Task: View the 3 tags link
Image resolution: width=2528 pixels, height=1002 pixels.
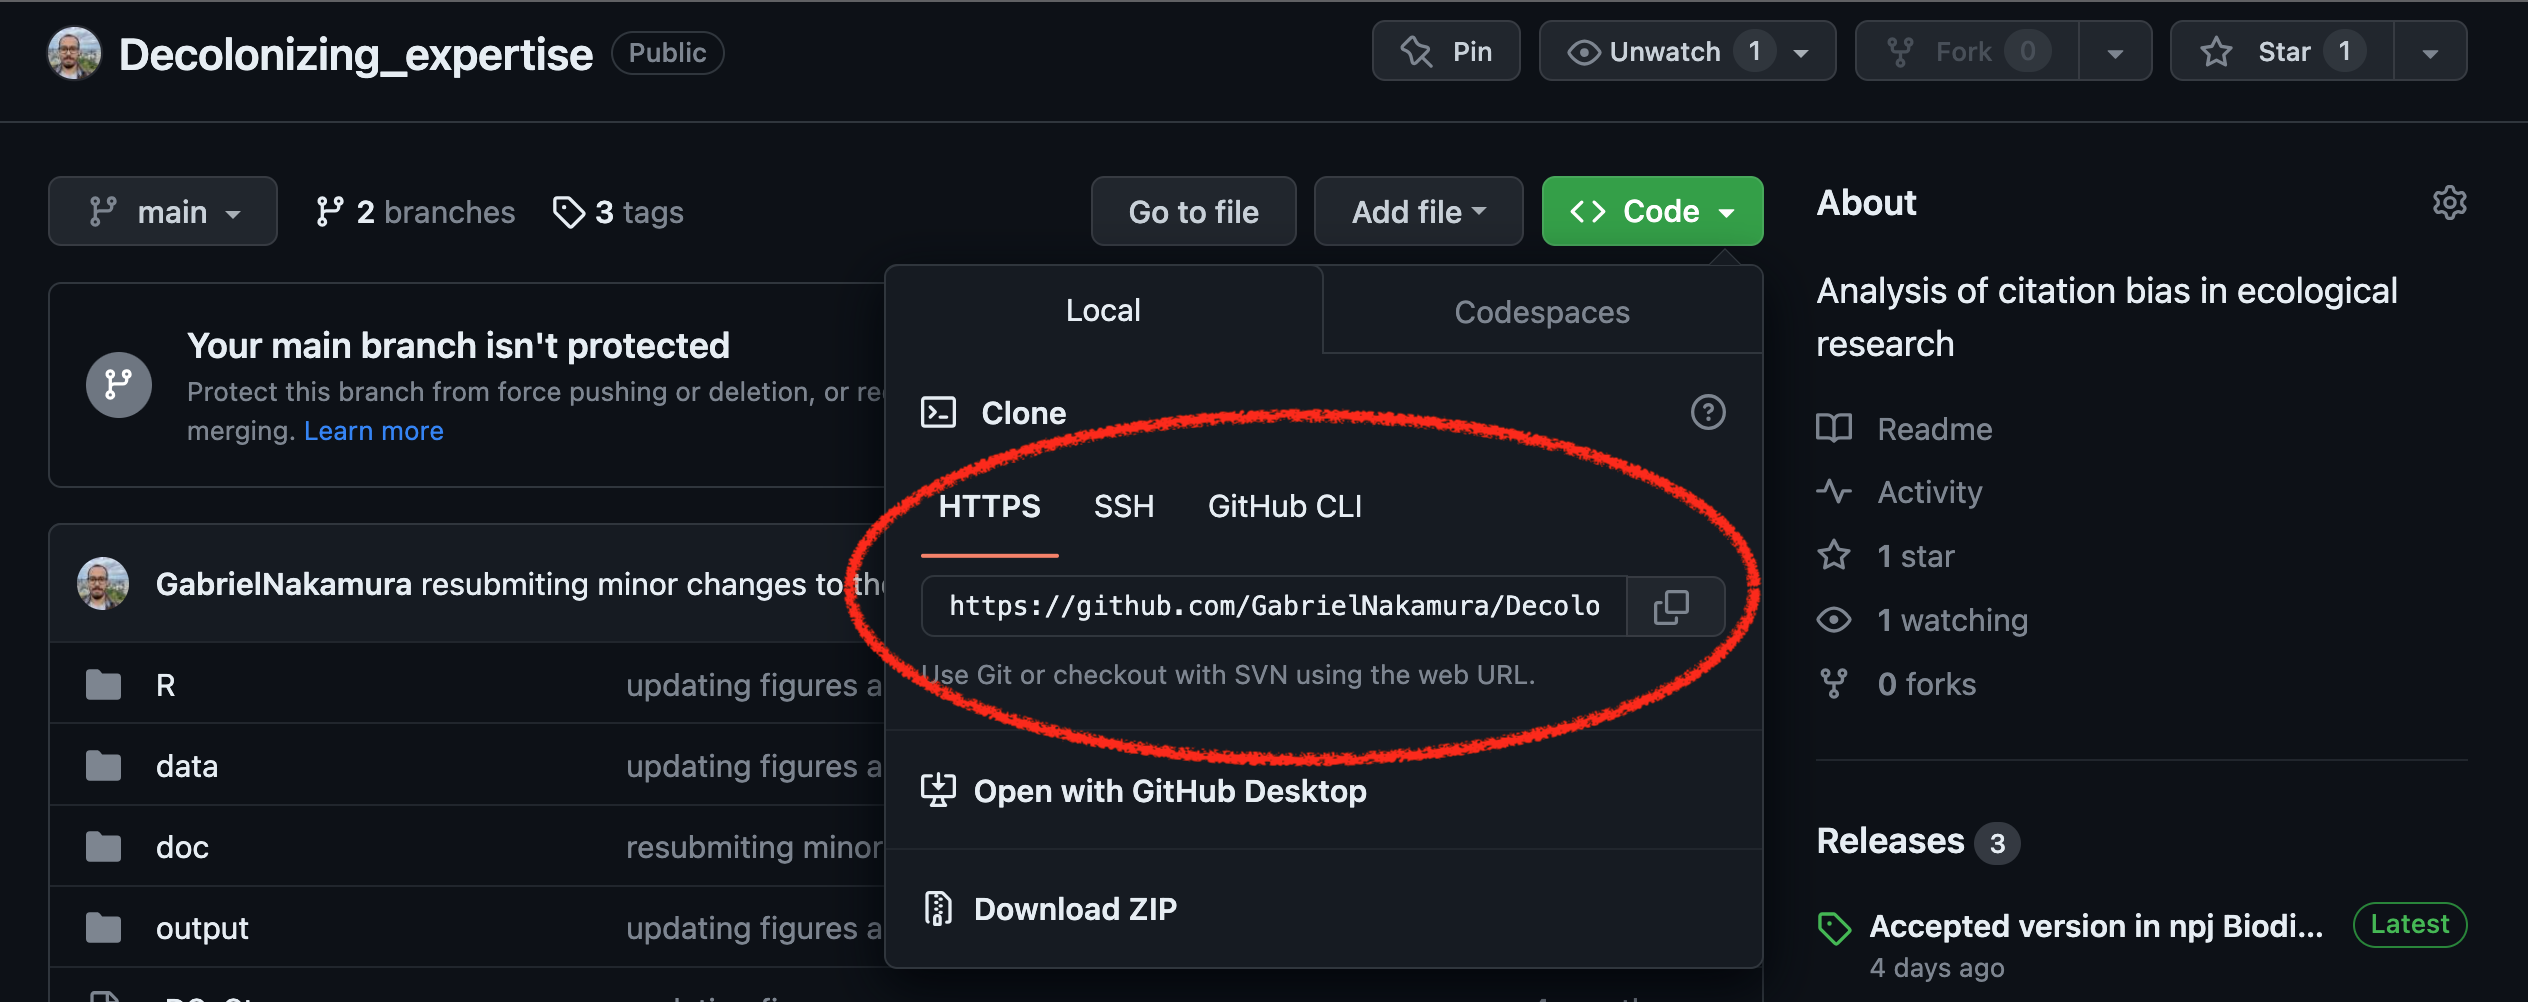Action: 618,212
